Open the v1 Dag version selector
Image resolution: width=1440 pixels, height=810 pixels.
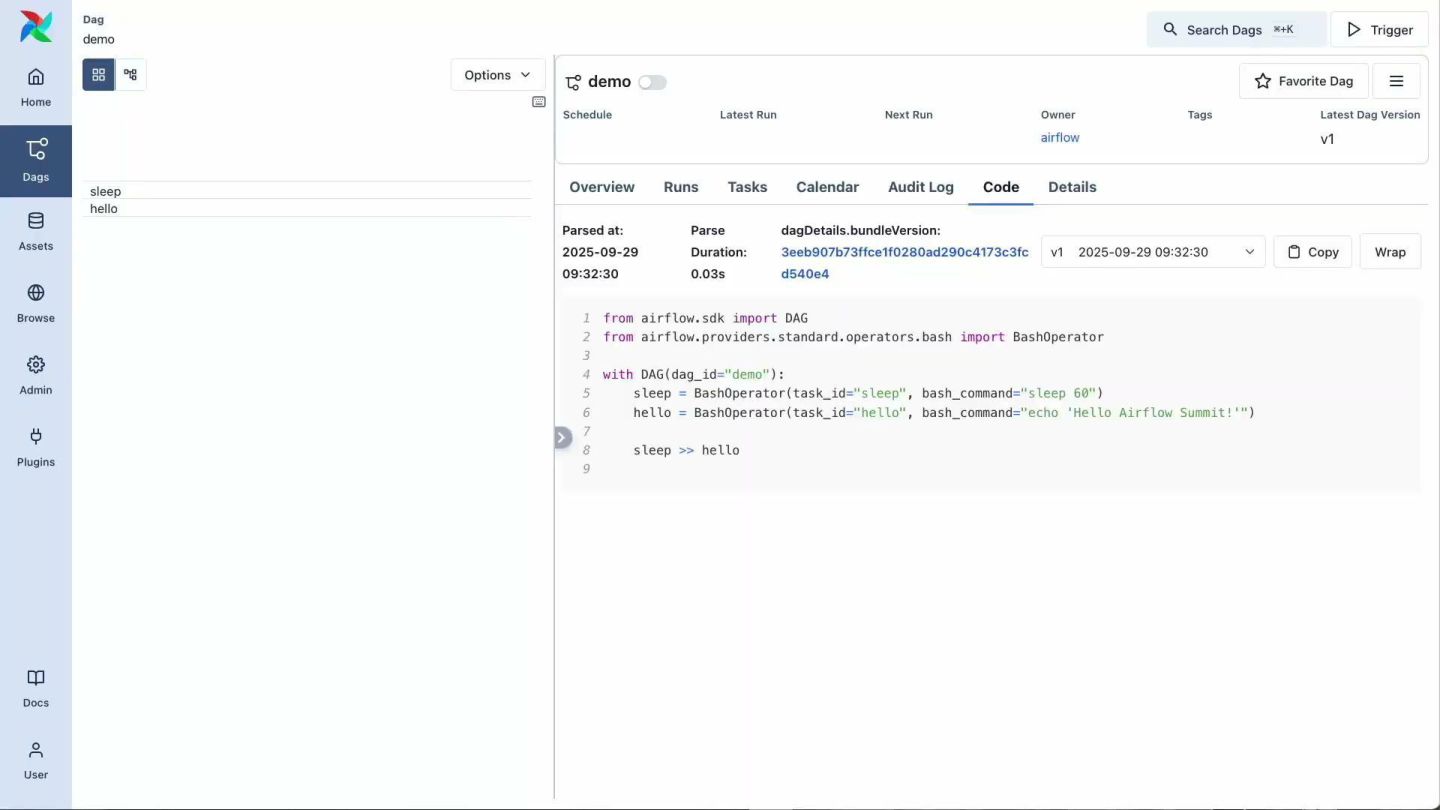click(1152, 252)
